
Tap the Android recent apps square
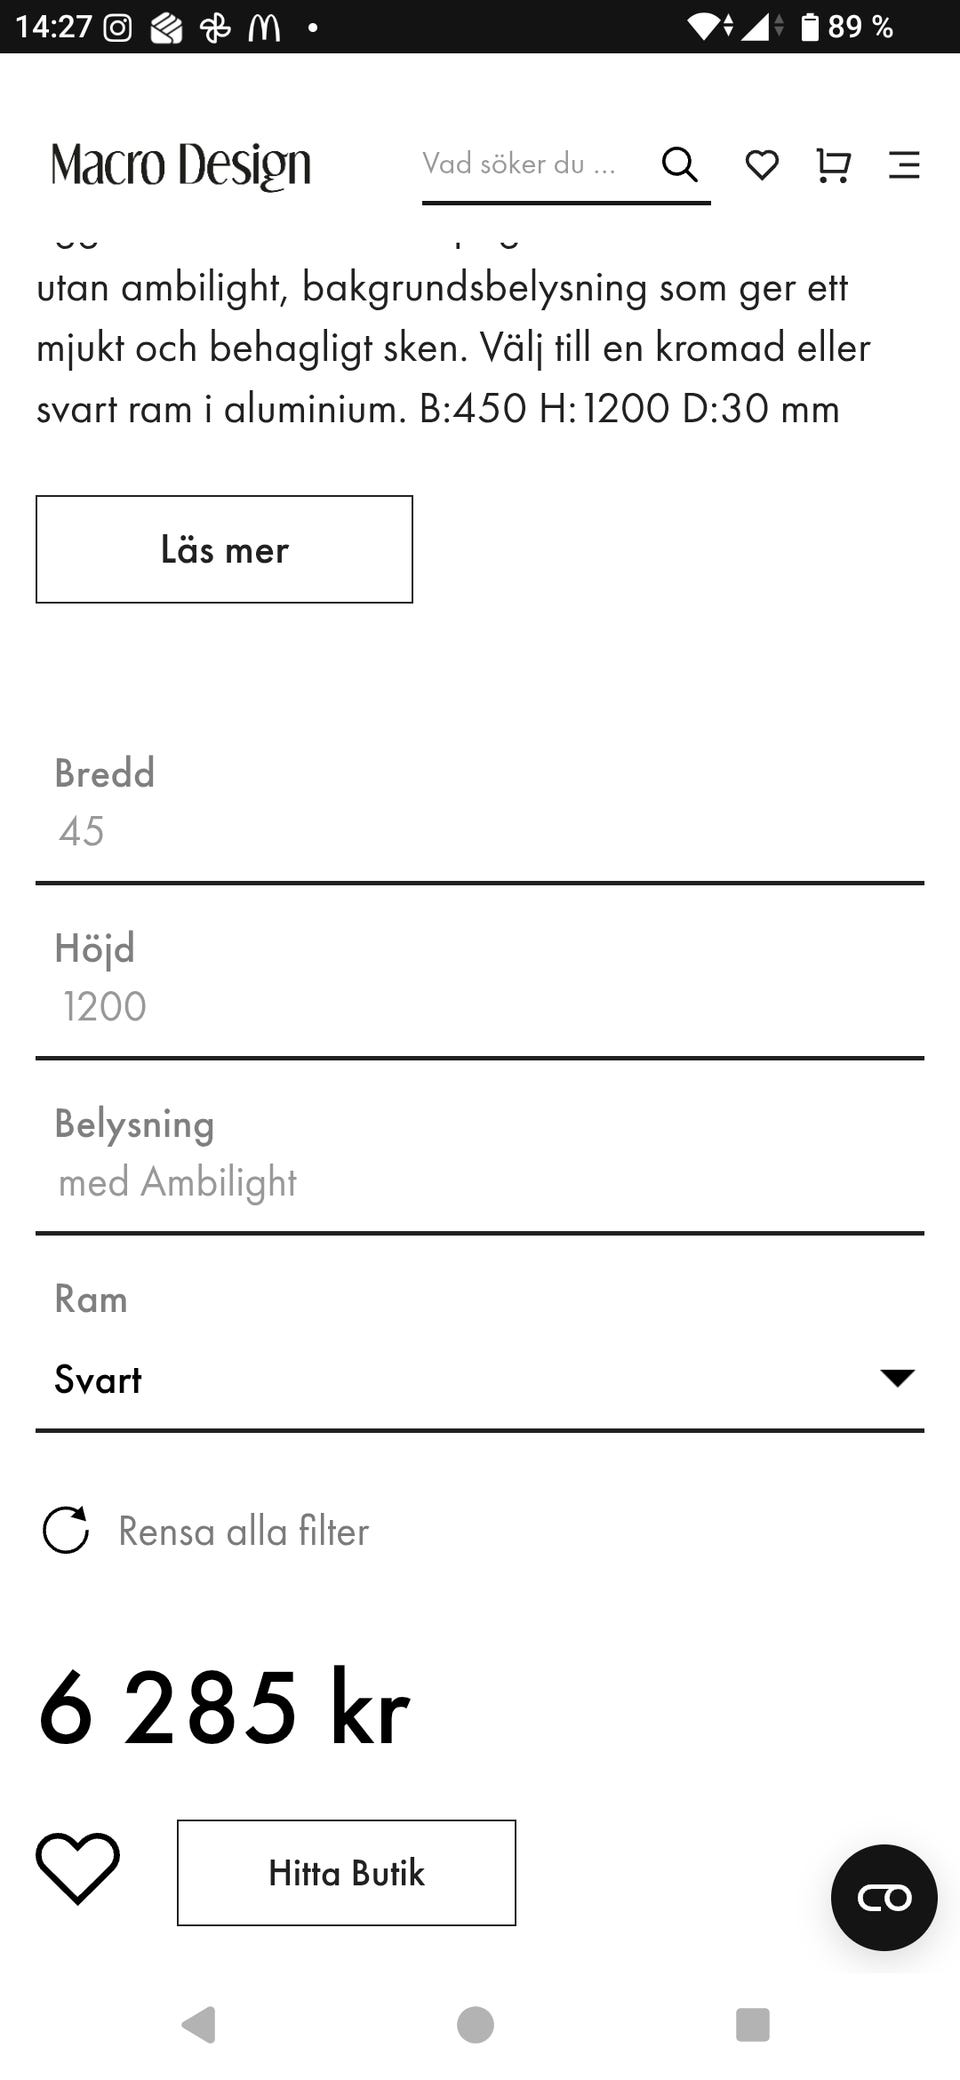click(752, 2024)
